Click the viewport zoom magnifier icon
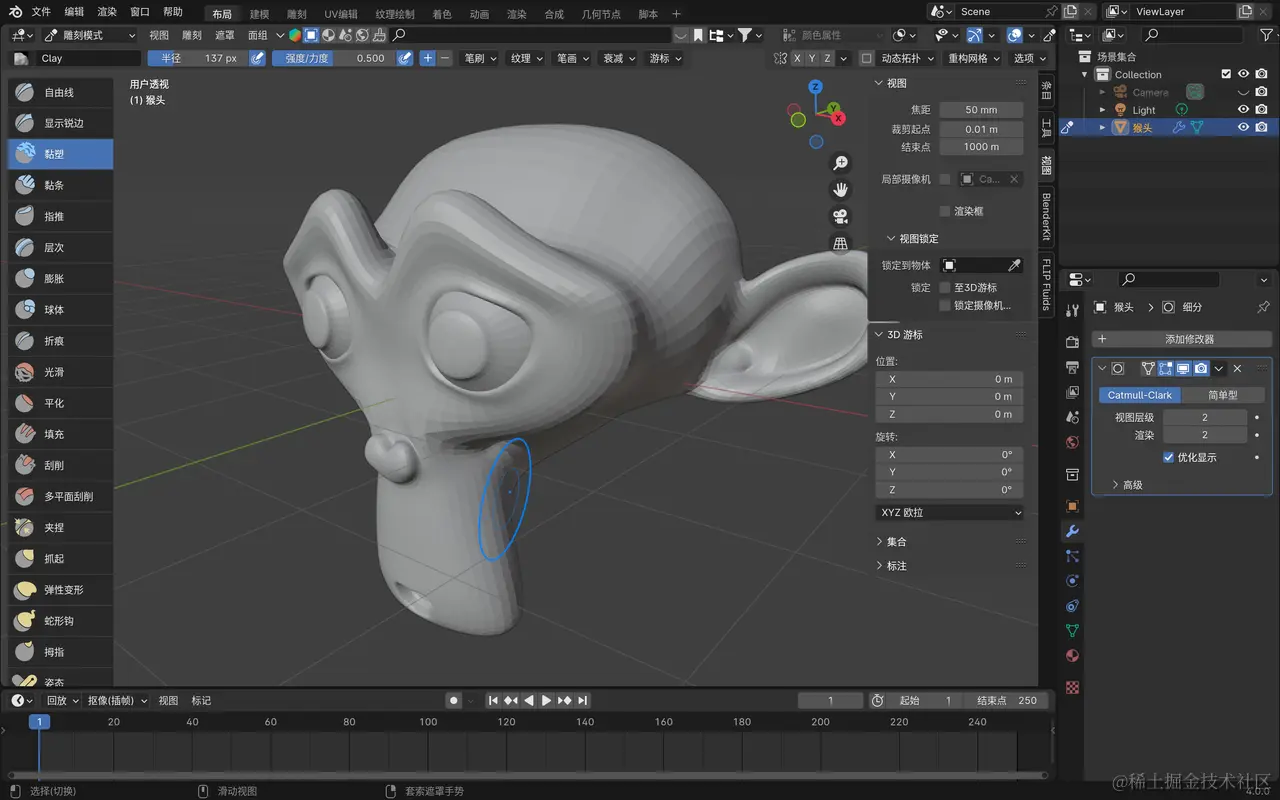 pyautogui.click(x=841, y=163)
